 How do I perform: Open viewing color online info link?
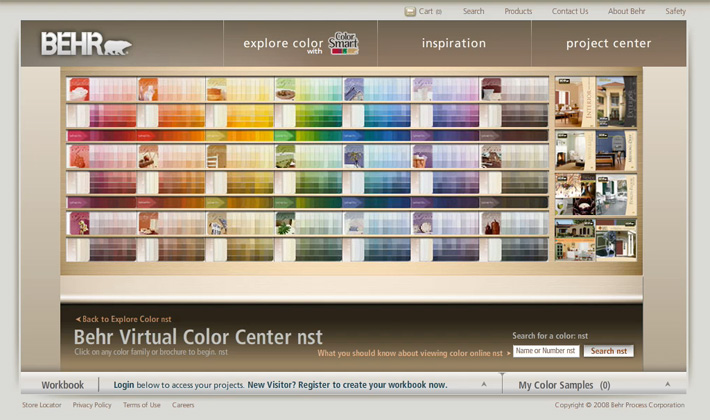click(x=410, y=353)
